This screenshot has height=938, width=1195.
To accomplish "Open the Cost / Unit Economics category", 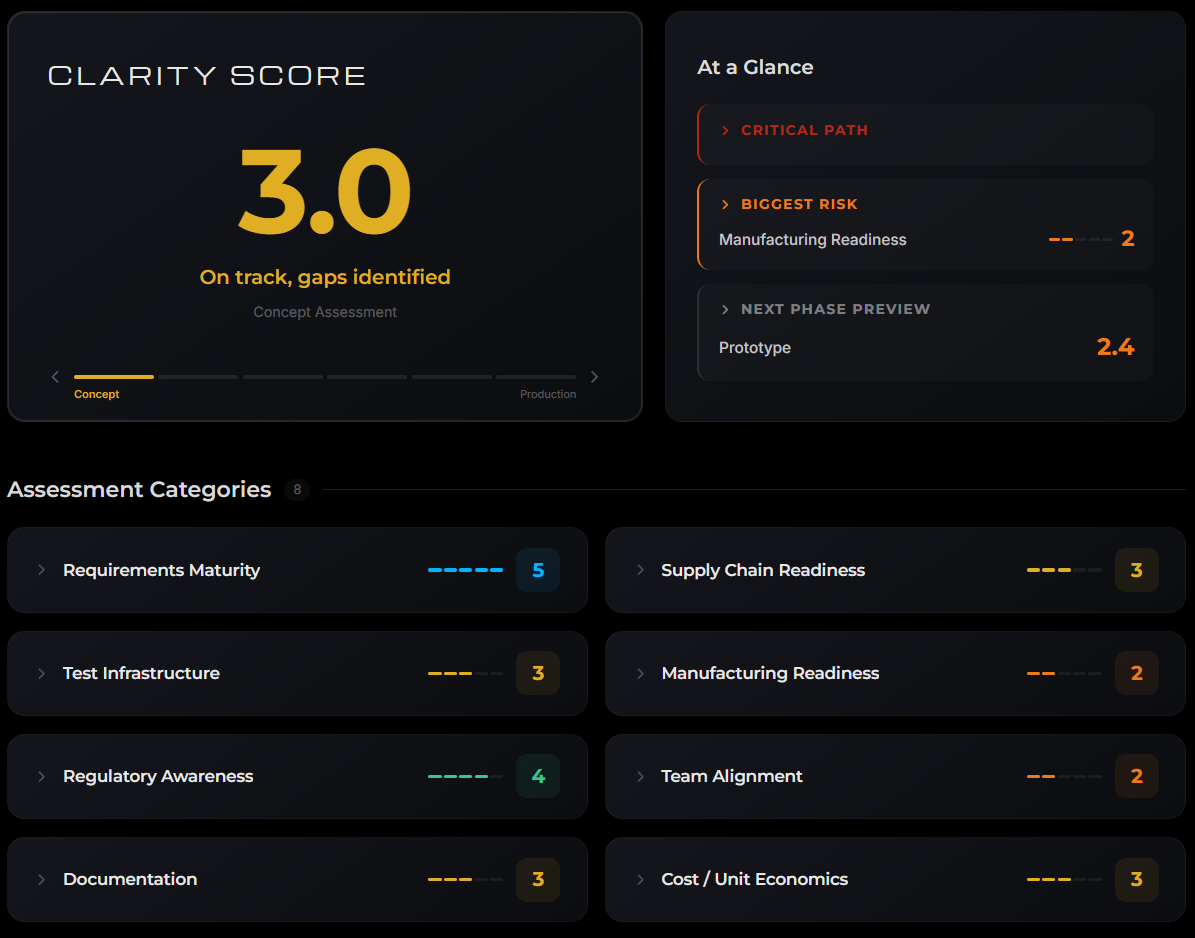I will 754,880.
